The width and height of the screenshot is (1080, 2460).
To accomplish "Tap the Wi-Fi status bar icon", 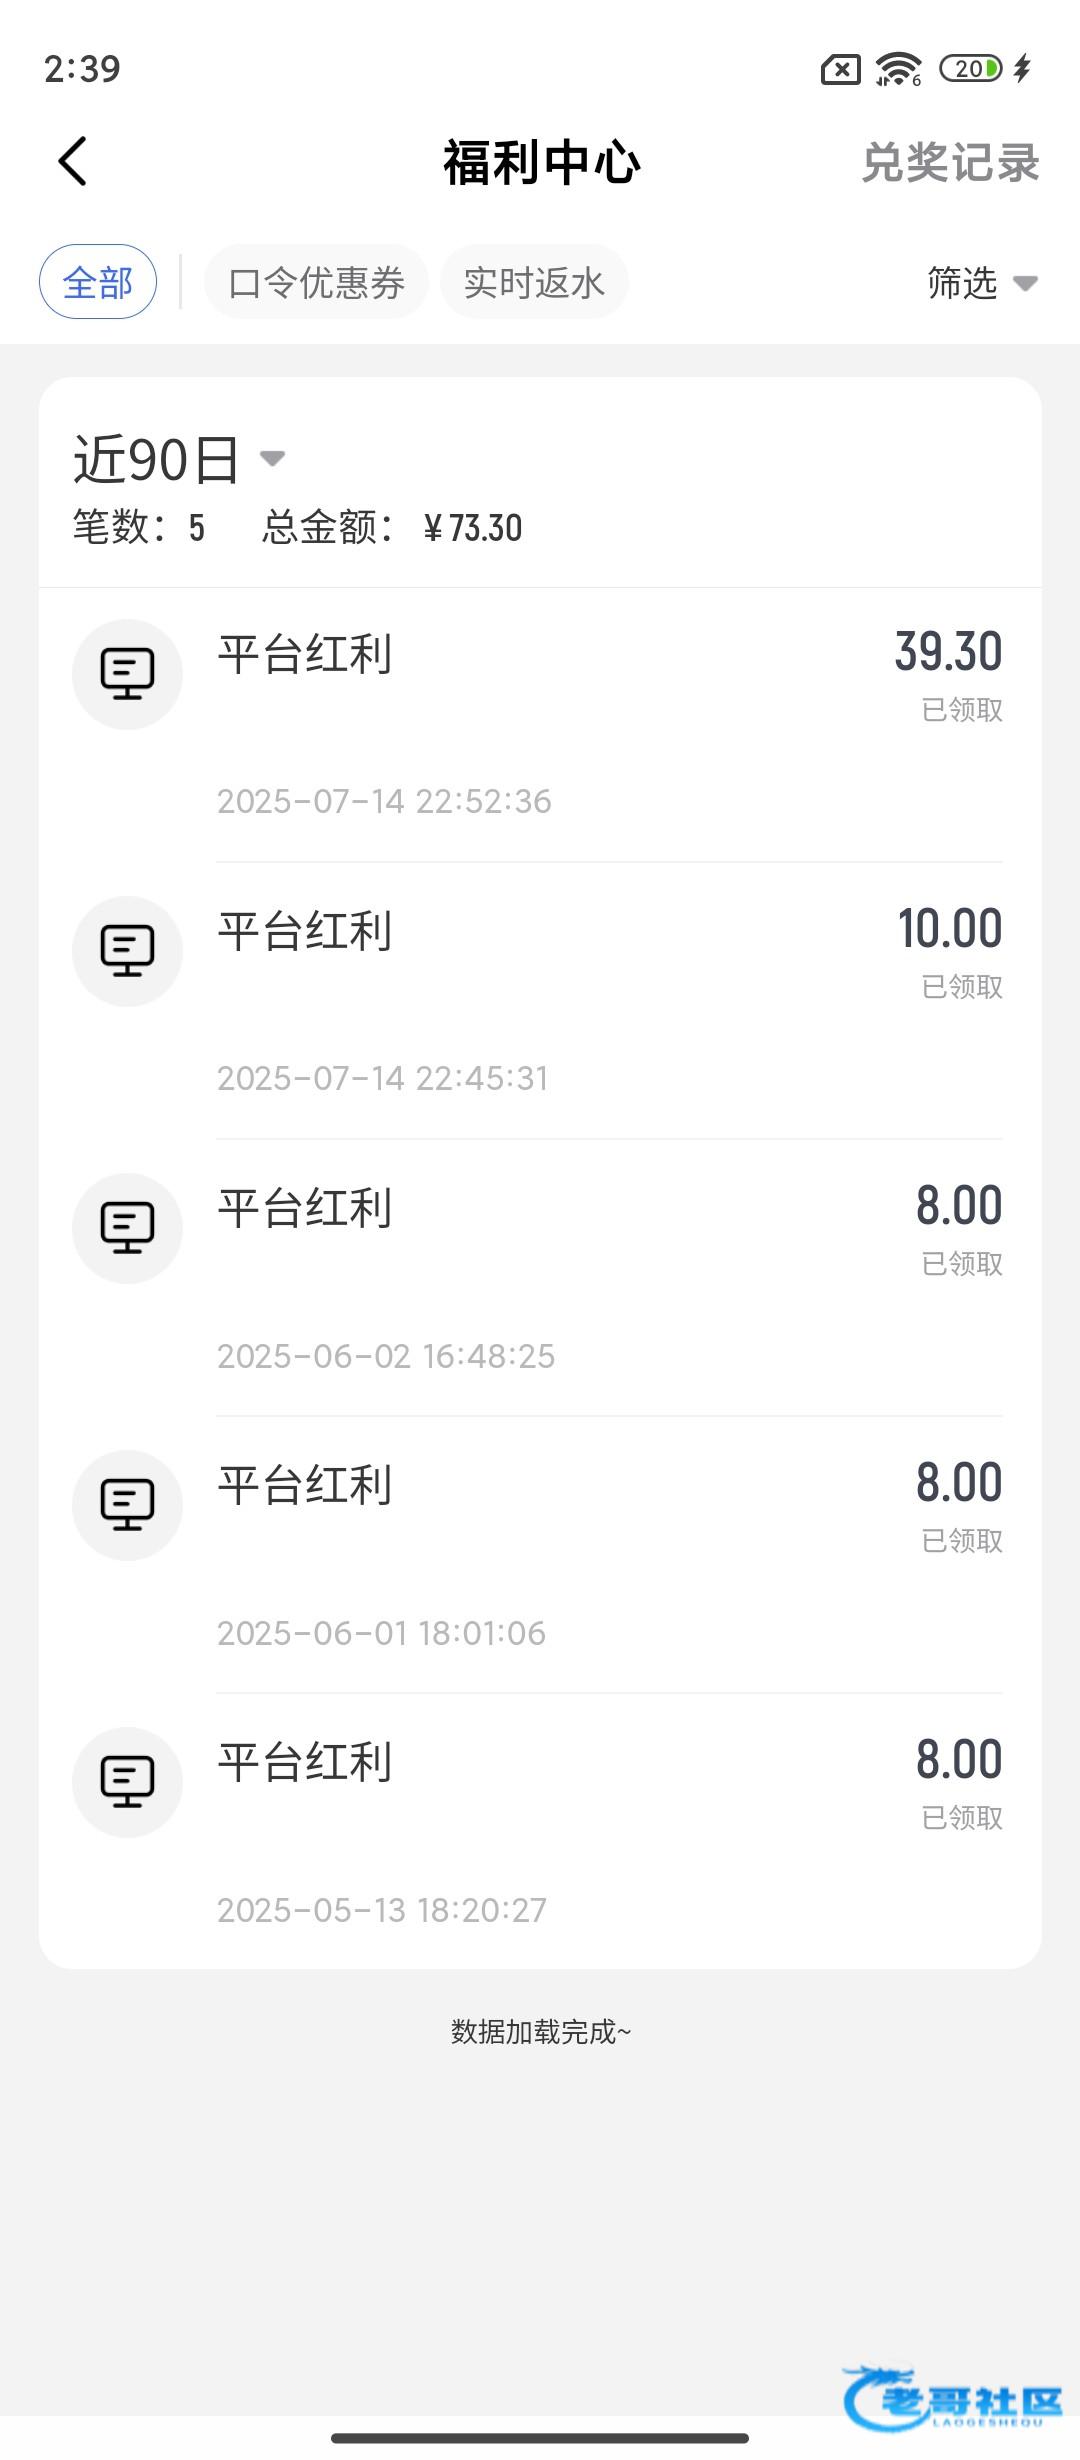I will coord(897,69).
